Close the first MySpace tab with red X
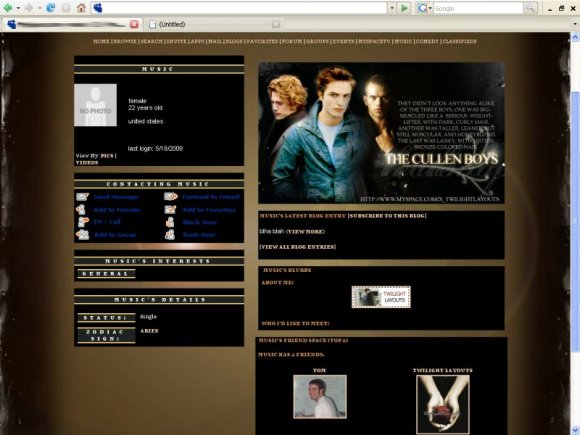Screen dimensions: 580x435 (134, 24)
